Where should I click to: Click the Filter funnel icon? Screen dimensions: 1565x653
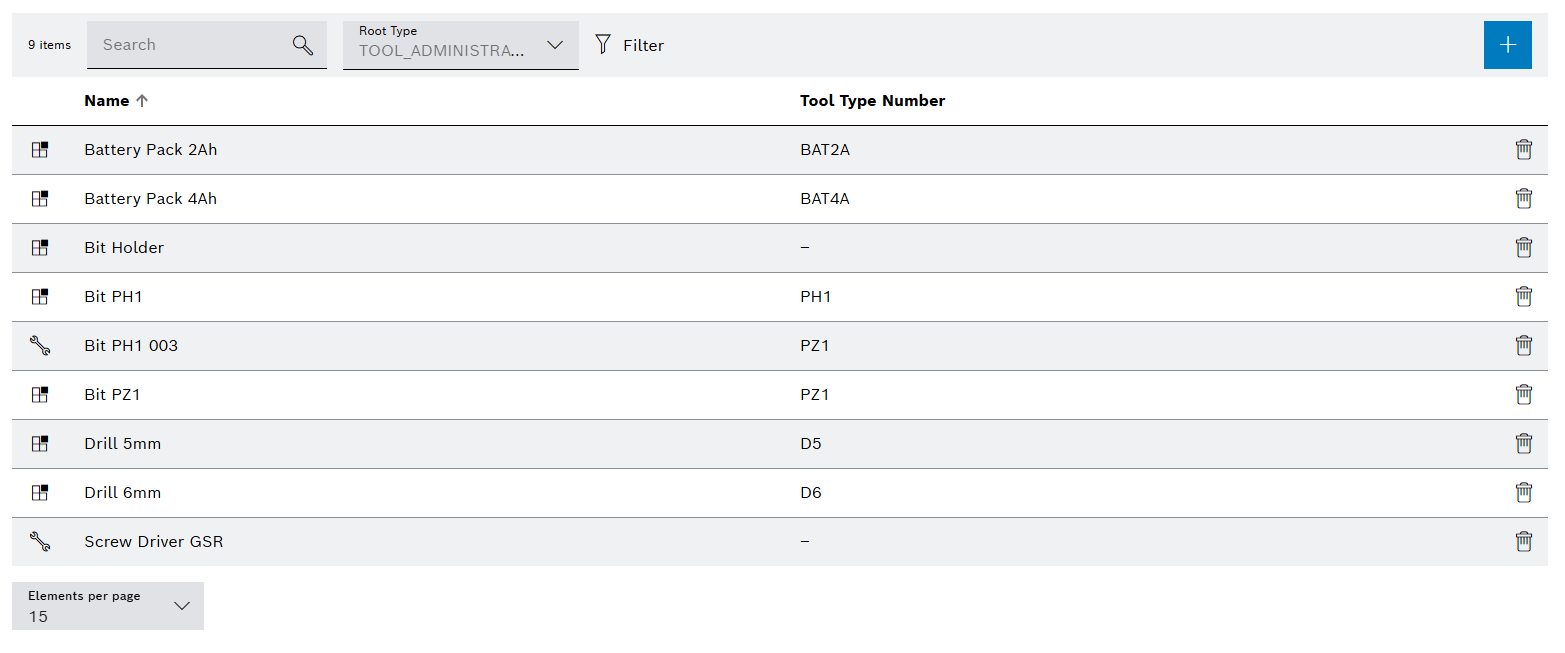tap(602, 44)
